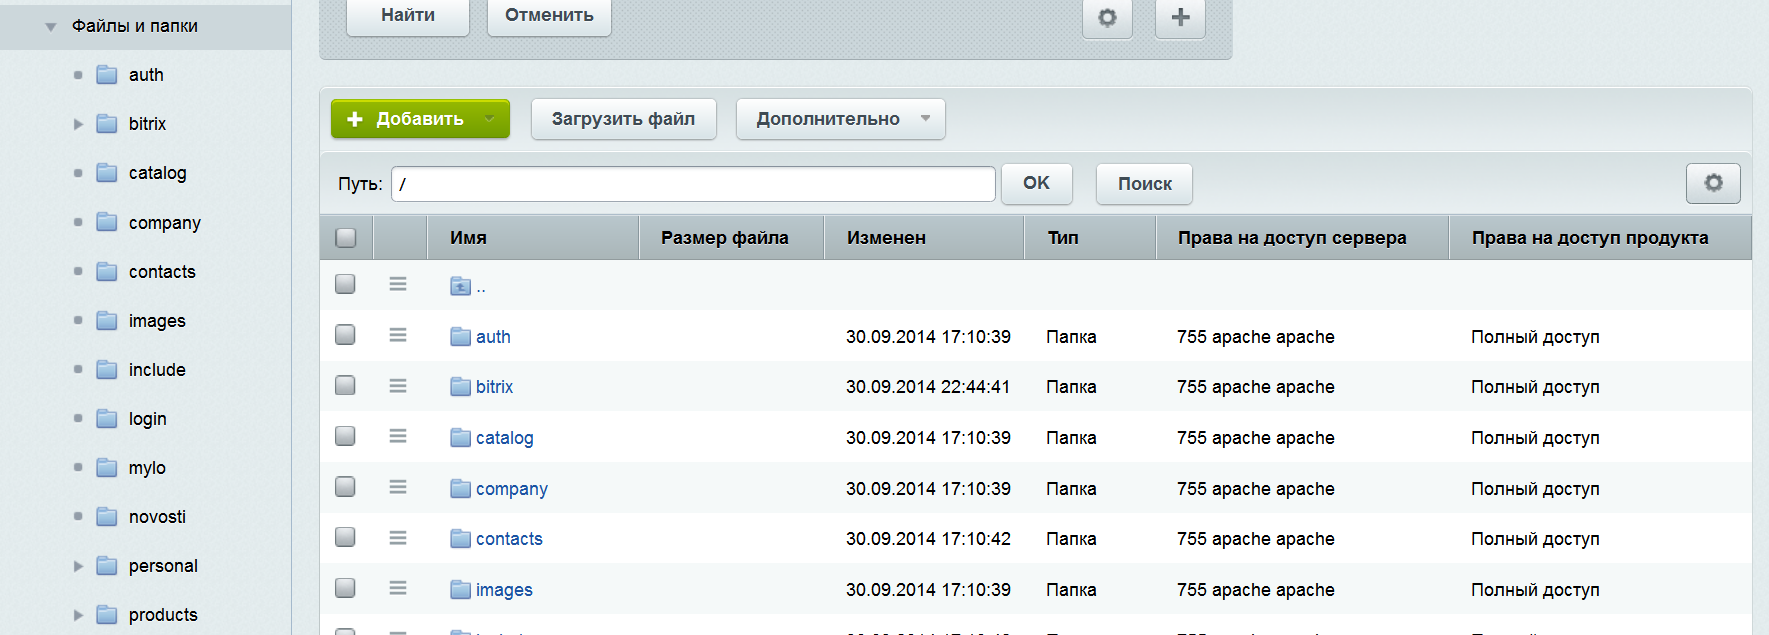Click the company row hamburger icon
The width and height of the screenshot is (1769, 635).
click(x=398, y=487)
